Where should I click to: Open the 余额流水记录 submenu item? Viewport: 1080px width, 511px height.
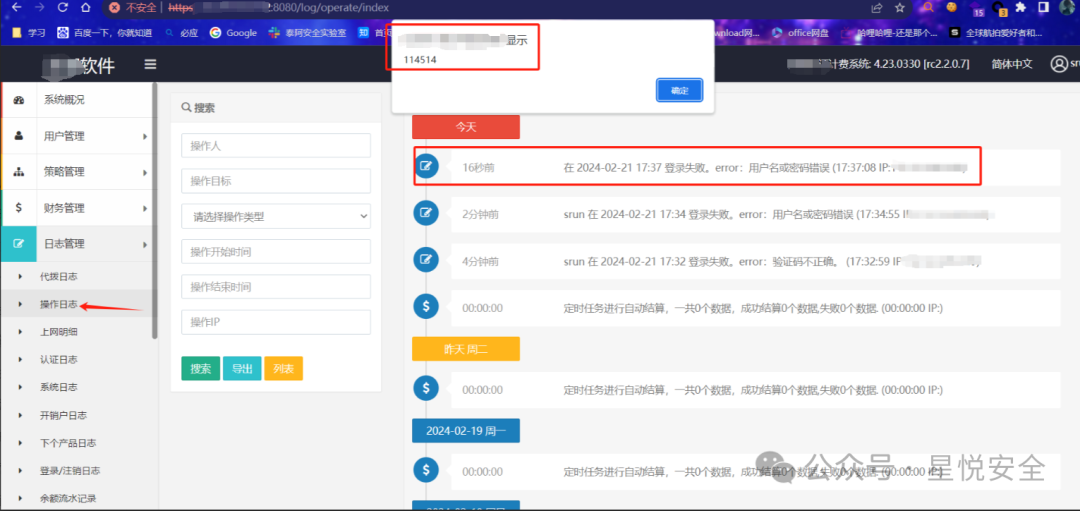[x=68, y=498]
